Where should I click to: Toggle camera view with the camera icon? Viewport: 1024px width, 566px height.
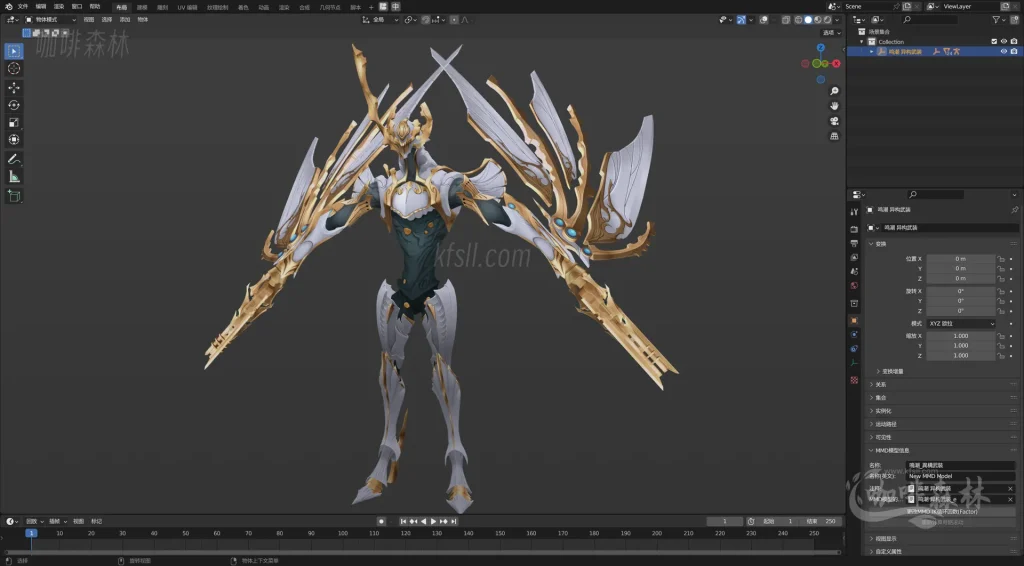pos(834,121)
